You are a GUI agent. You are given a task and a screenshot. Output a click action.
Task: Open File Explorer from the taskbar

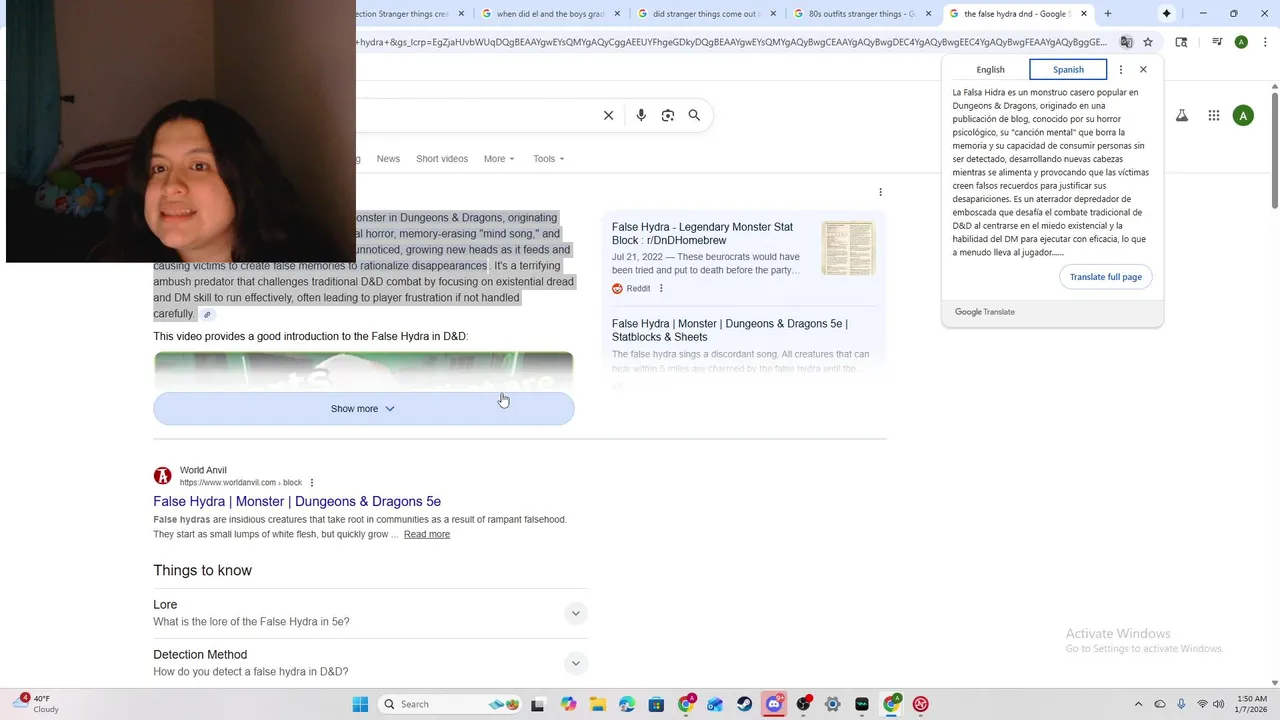pyautogui.click(x=597, y=704)
